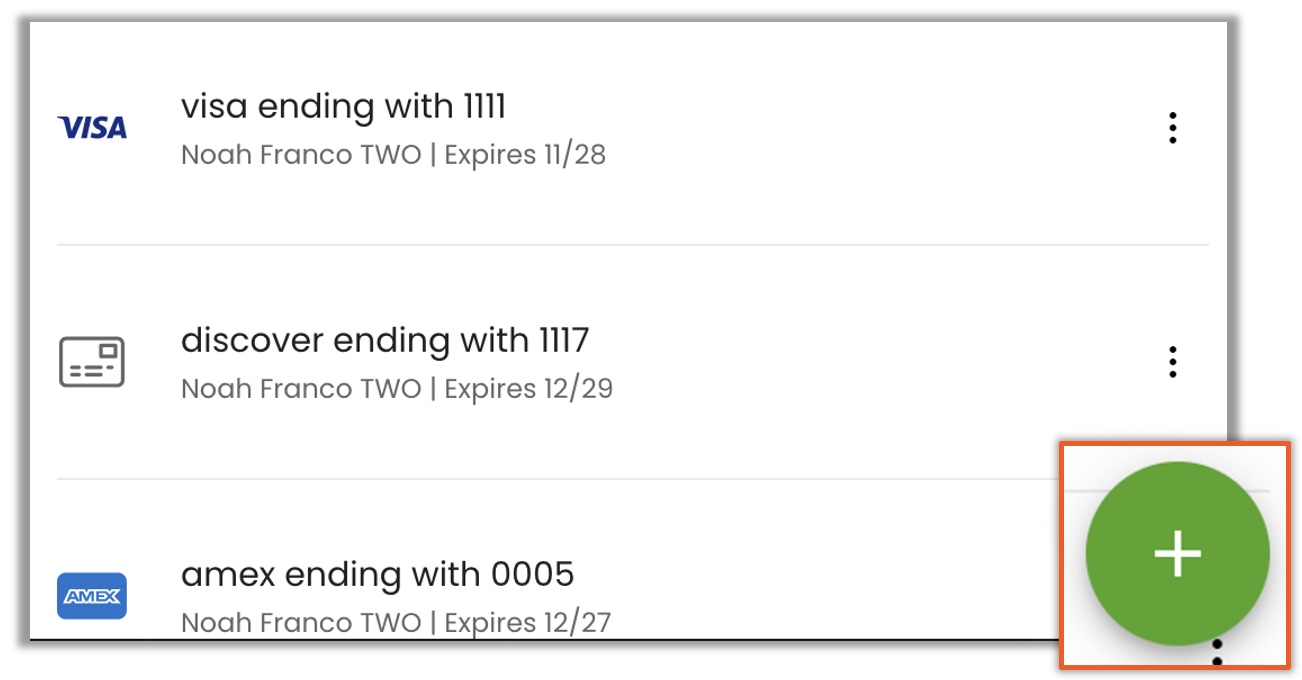Image resolution: width=1302 pixels, height=680 pixels.
Task: Click "Noah Franco TWO" name under visa
Action: pos(301,155)
